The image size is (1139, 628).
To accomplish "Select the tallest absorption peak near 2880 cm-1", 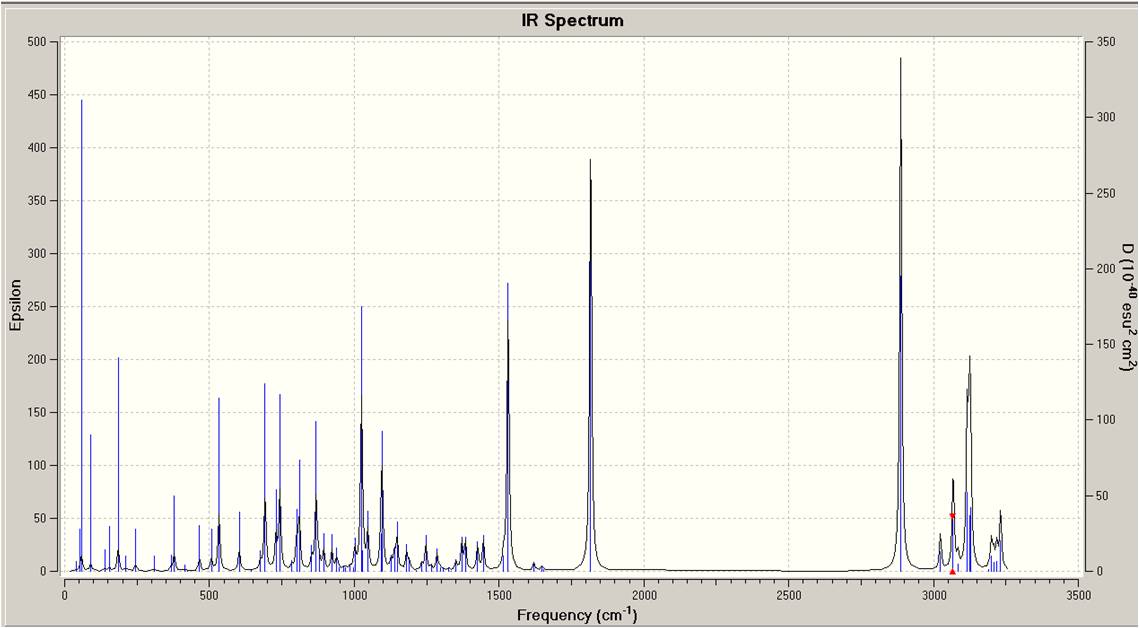I will pos(901,312).
